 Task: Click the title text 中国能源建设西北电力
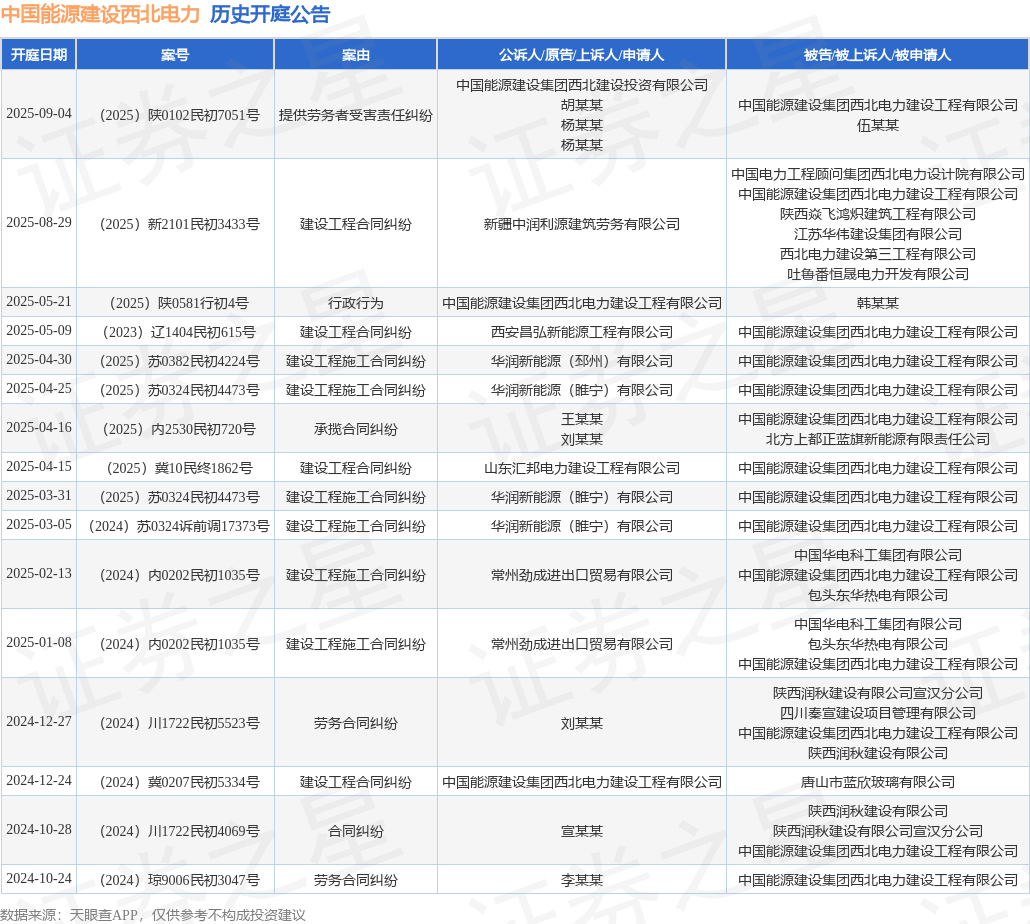tap(101, 14)
